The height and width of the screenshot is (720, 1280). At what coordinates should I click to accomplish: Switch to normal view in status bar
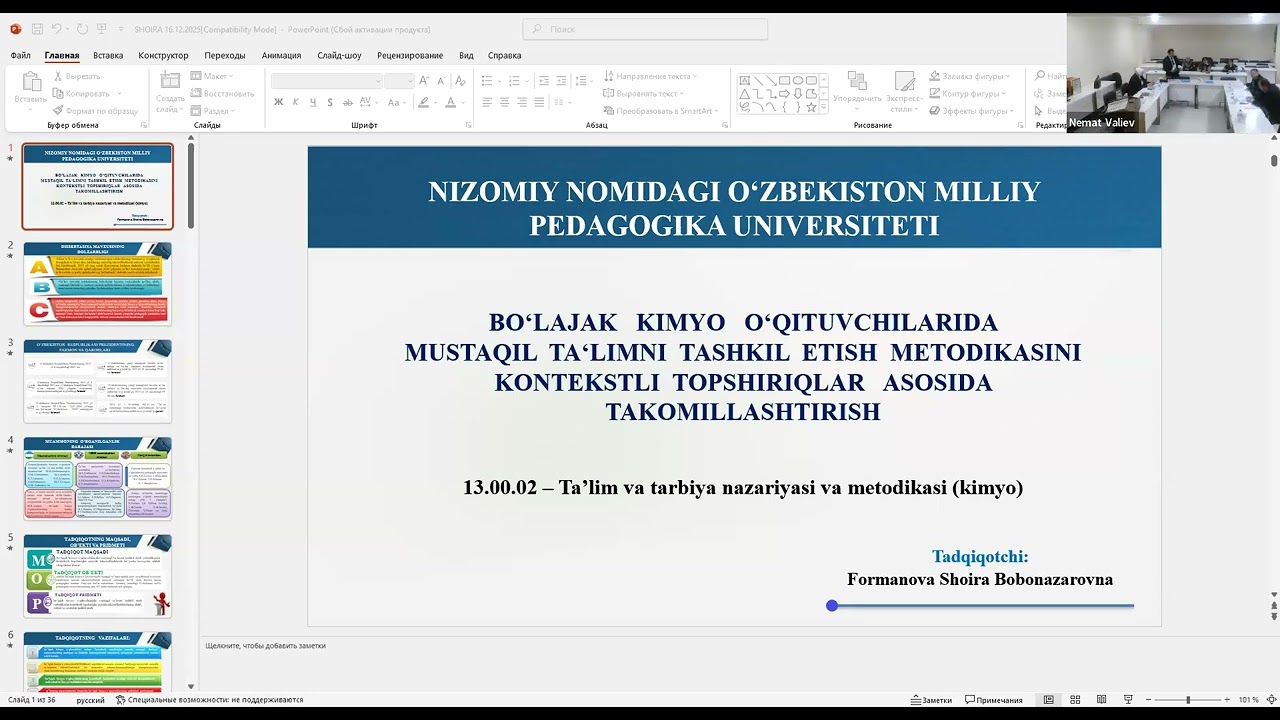(1048, 700)
